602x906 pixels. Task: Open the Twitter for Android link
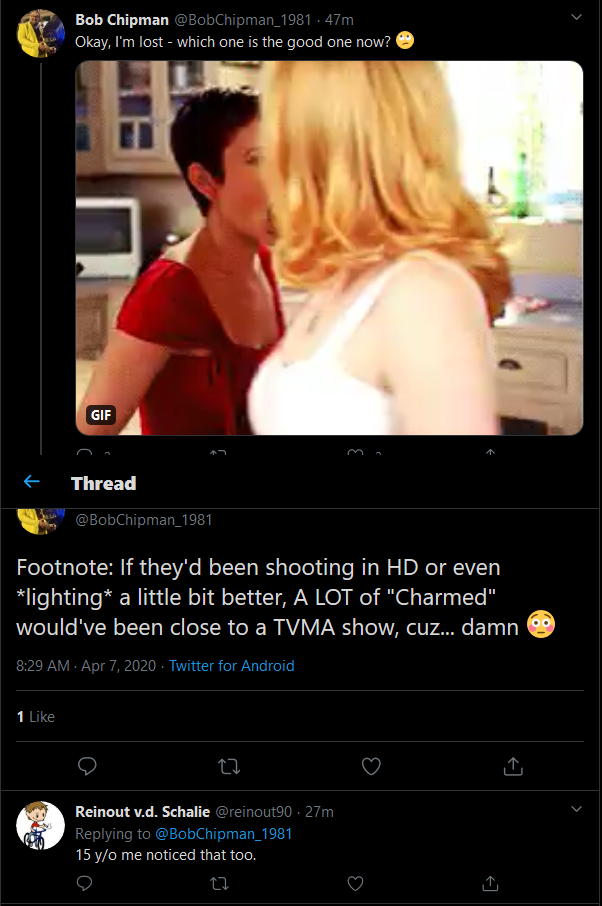[x=232, y=666]
